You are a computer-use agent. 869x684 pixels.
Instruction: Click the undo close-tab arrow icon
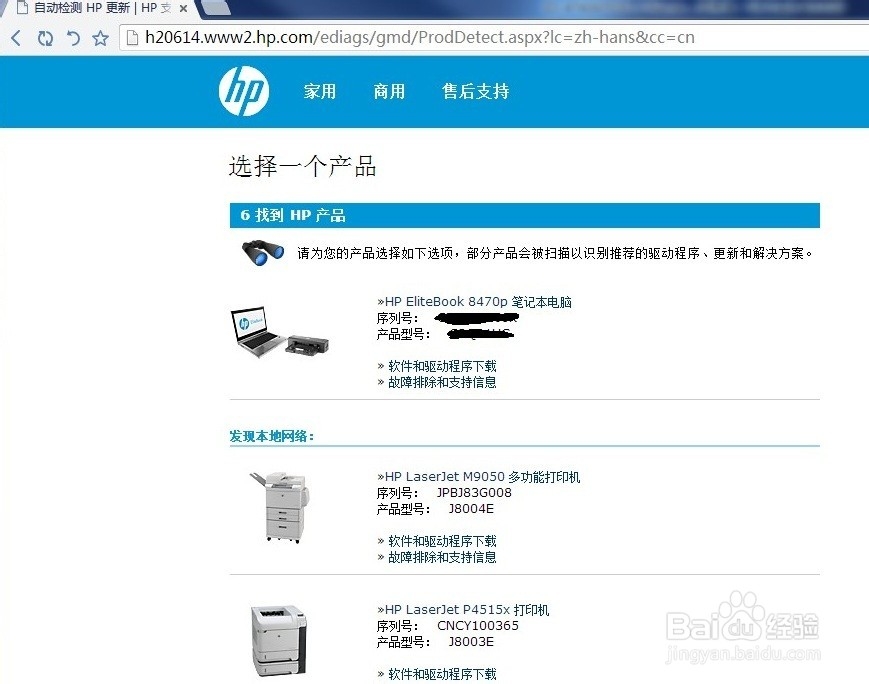(x=73, y=38)
